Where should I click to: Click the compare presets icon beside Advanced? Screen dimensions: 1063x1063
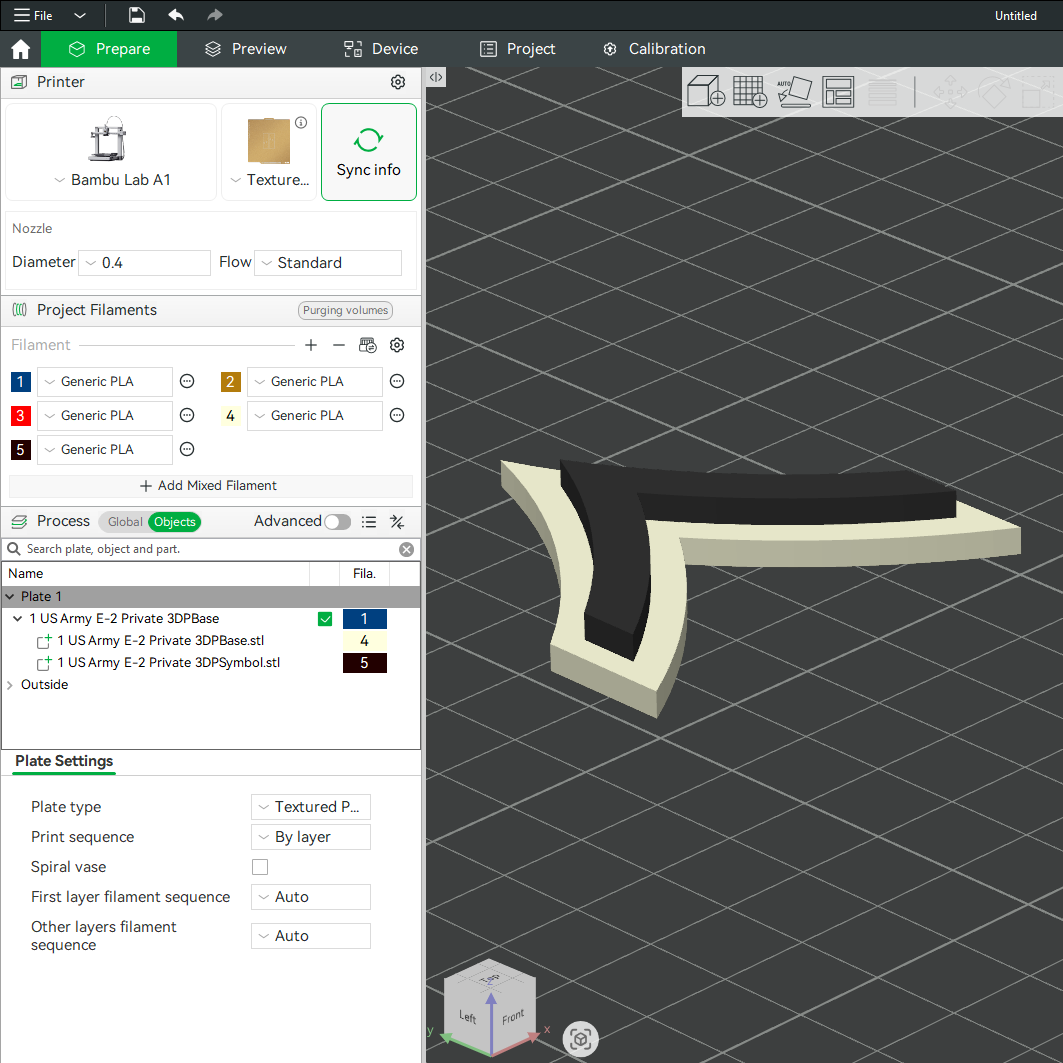tap(397, 521)
